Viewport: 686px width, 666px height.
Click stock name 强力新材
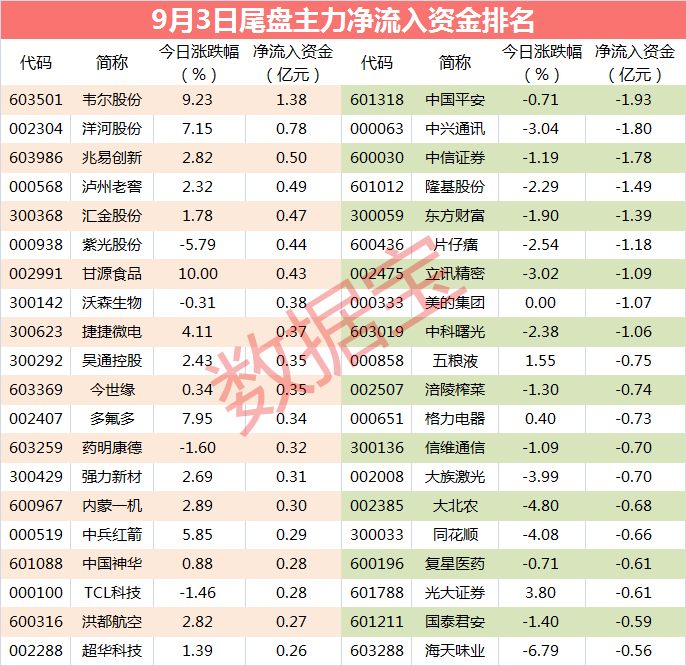(x=112, y=477)
